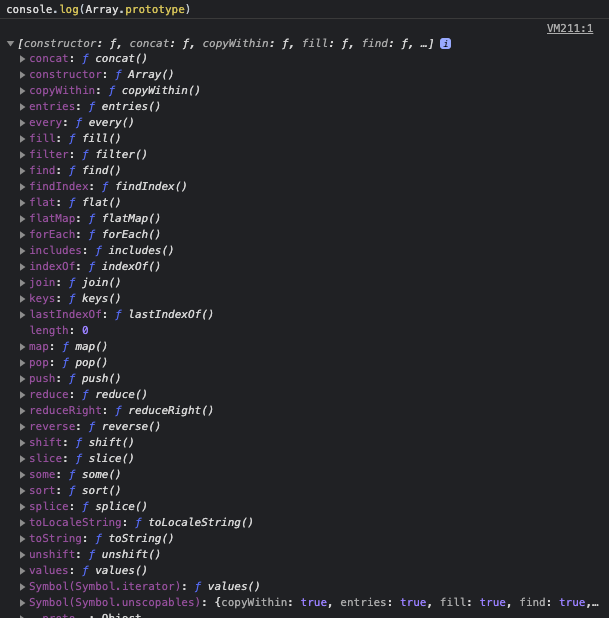Viewport: 609px width, 618px height.
Task: Expand the unshift property arrow
Action: (22, 555)
